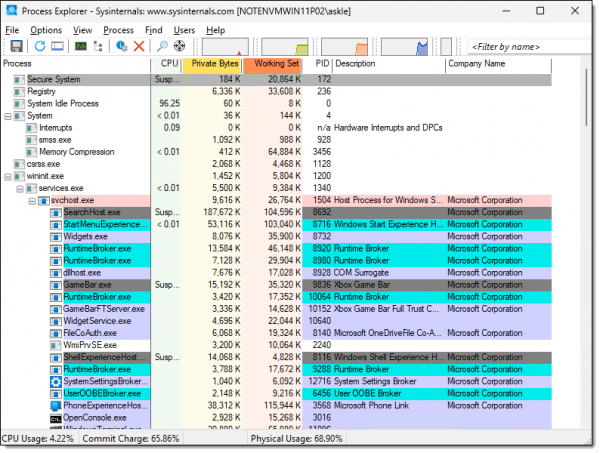The width and height of the screenshot is (600, 453).
Task: Open the physical memory orange graph
Action: click(x=344, y=47)
